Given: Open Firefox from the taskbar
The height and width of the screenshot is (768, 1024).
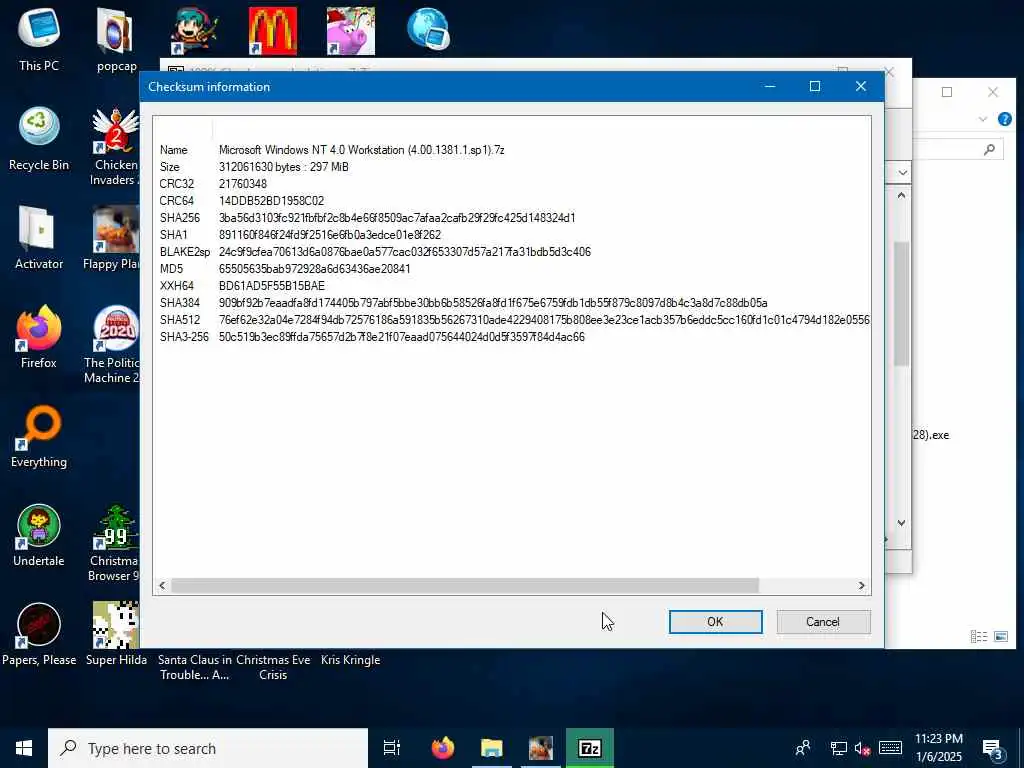Looking at the screenshot, I should (443, 748).
